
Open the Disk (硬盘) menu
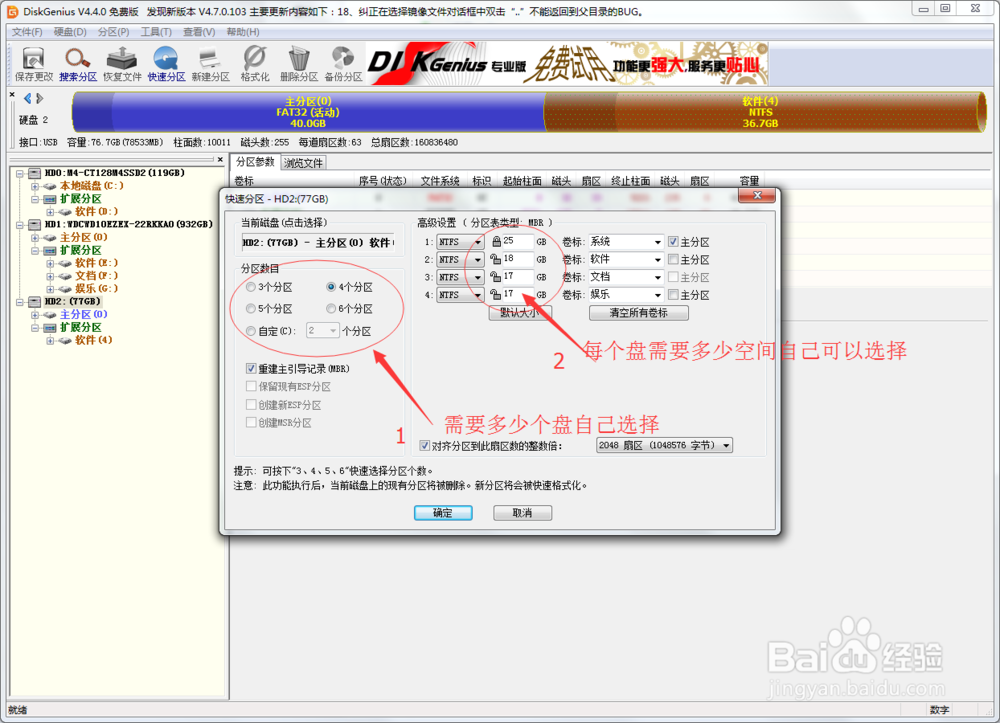point(70,32)
